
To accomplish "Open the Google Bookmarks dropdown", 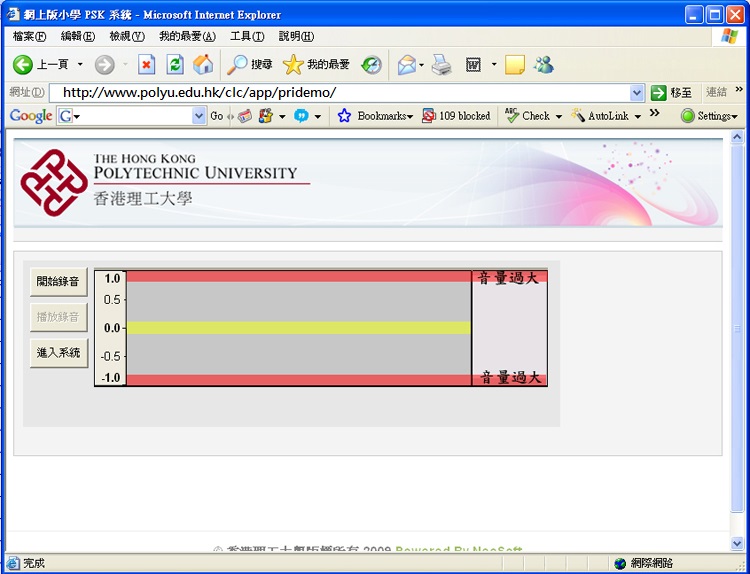I will 375,116.
